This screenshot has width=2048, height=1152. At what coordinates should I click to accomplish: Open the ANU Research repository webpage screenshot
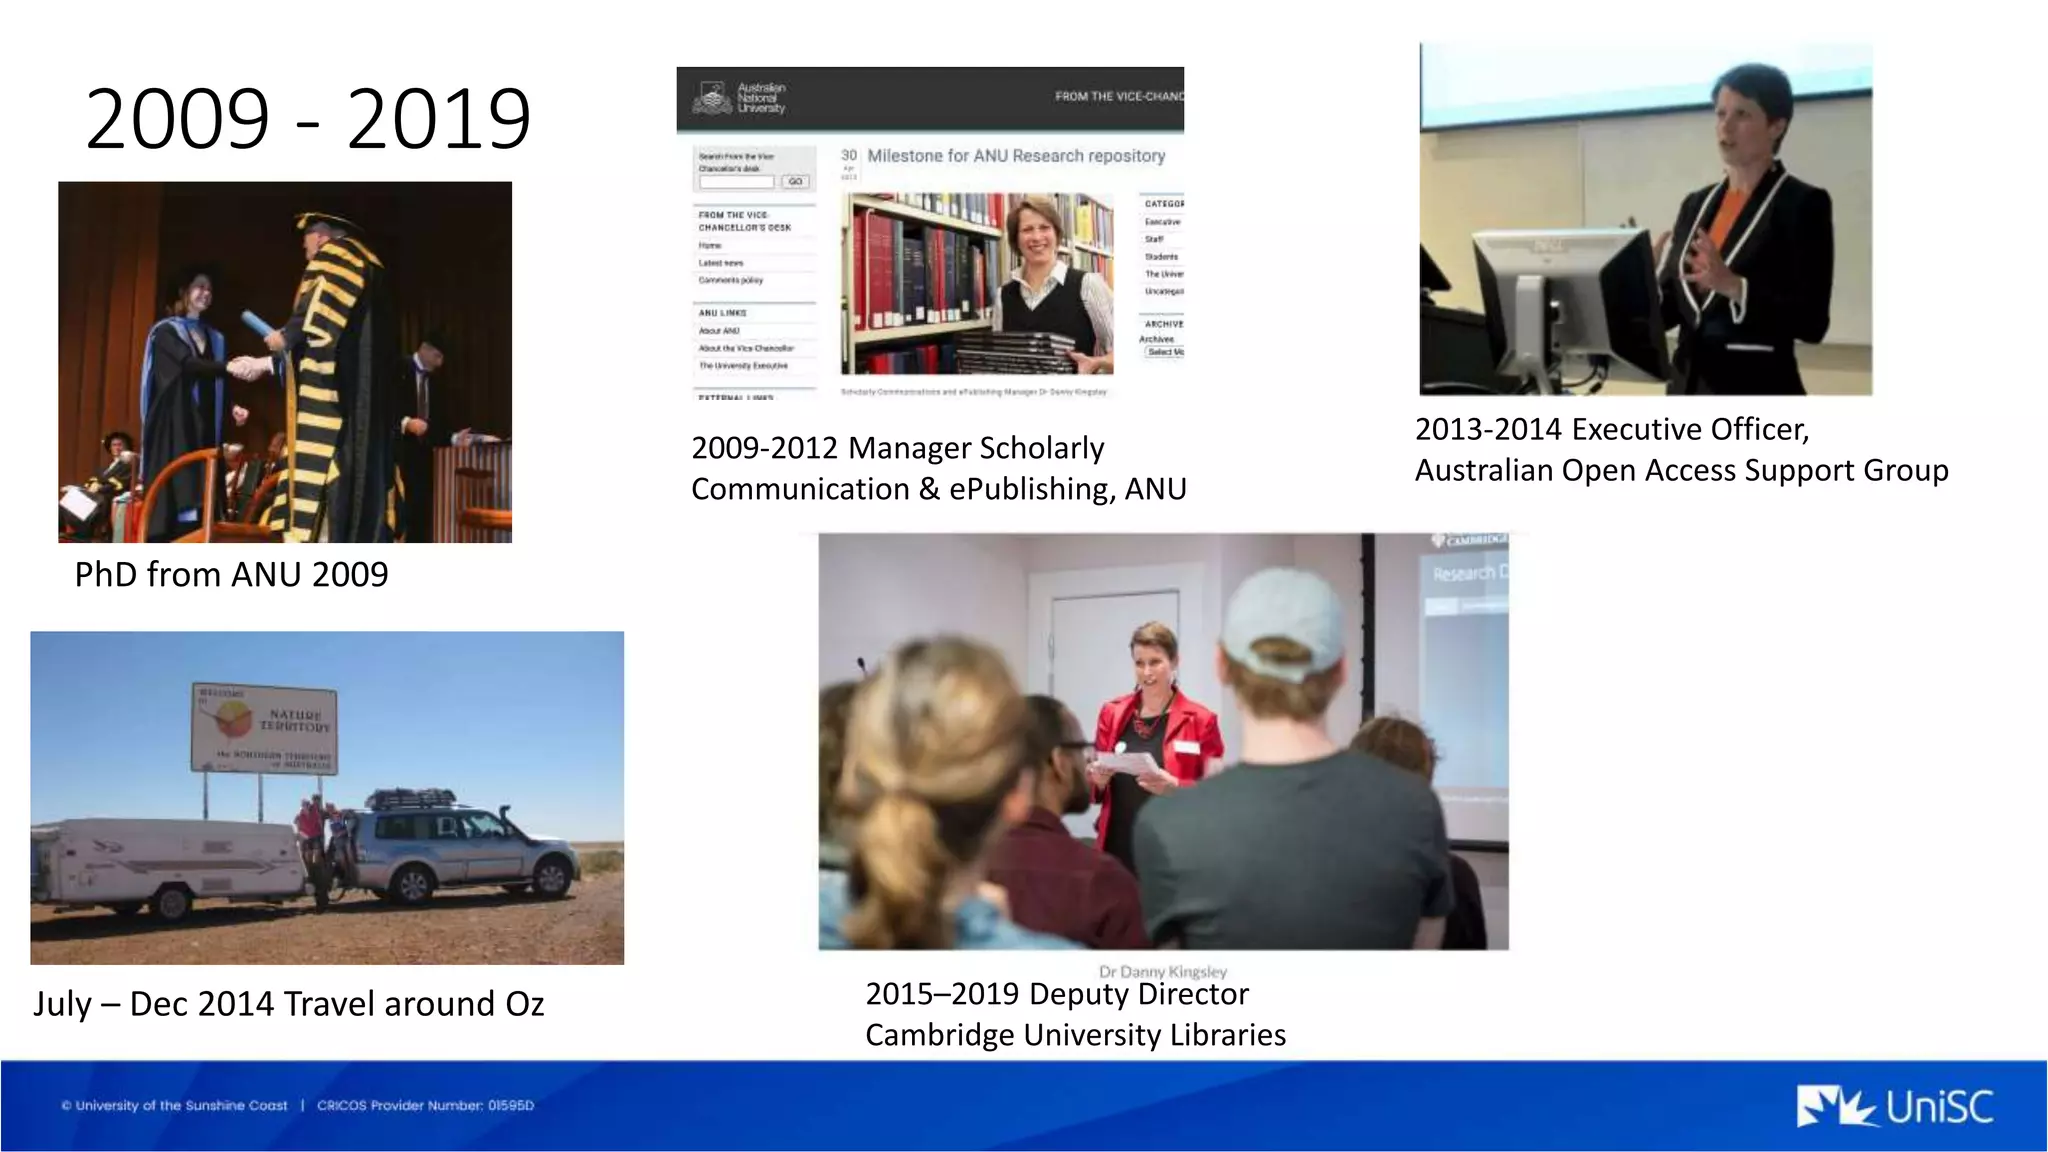point(930,234)
